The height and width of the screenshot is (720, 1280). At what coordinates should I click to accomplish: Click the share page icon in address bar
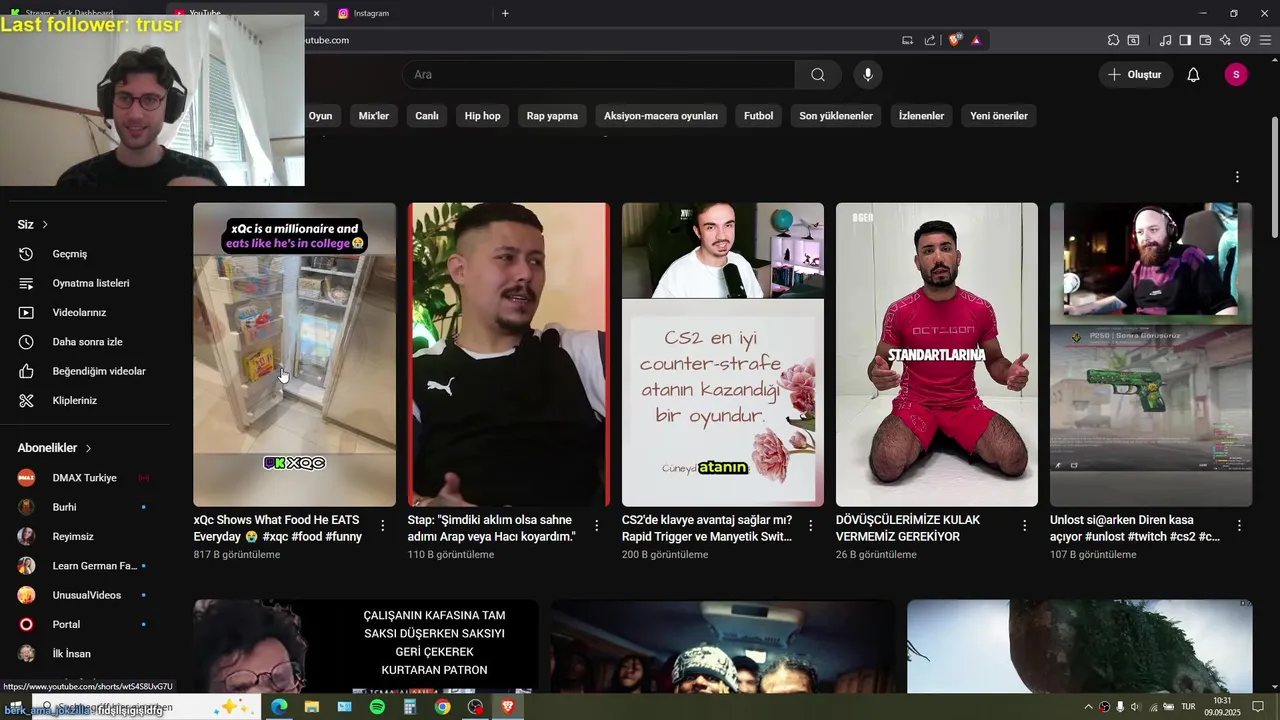pos(930,40)
